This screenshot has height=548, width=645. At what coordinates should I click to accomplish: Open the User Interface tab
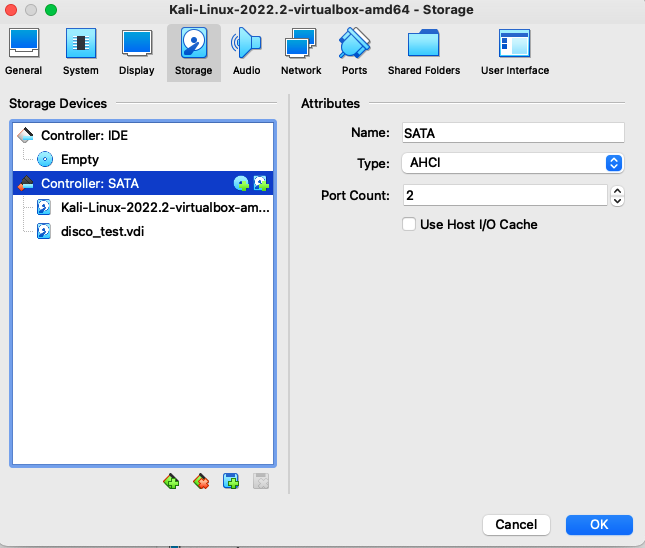click(x=515, y=53)
